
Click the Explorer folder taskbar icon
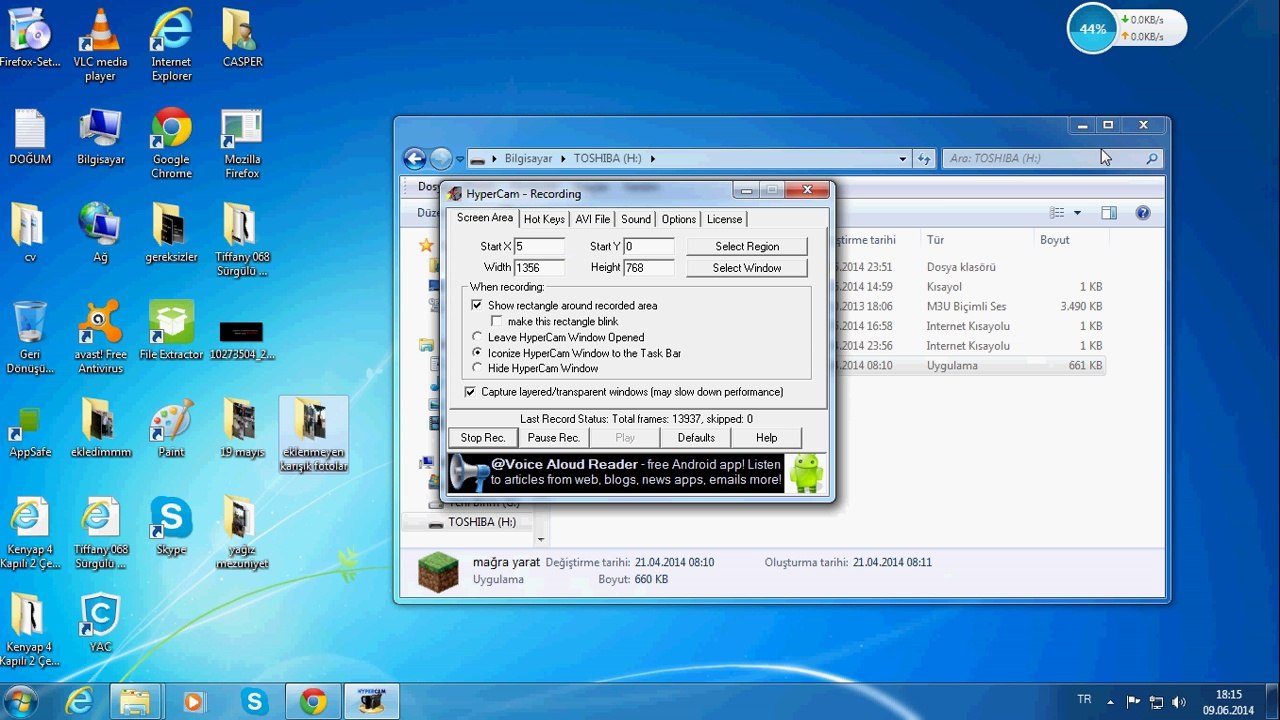136,702
